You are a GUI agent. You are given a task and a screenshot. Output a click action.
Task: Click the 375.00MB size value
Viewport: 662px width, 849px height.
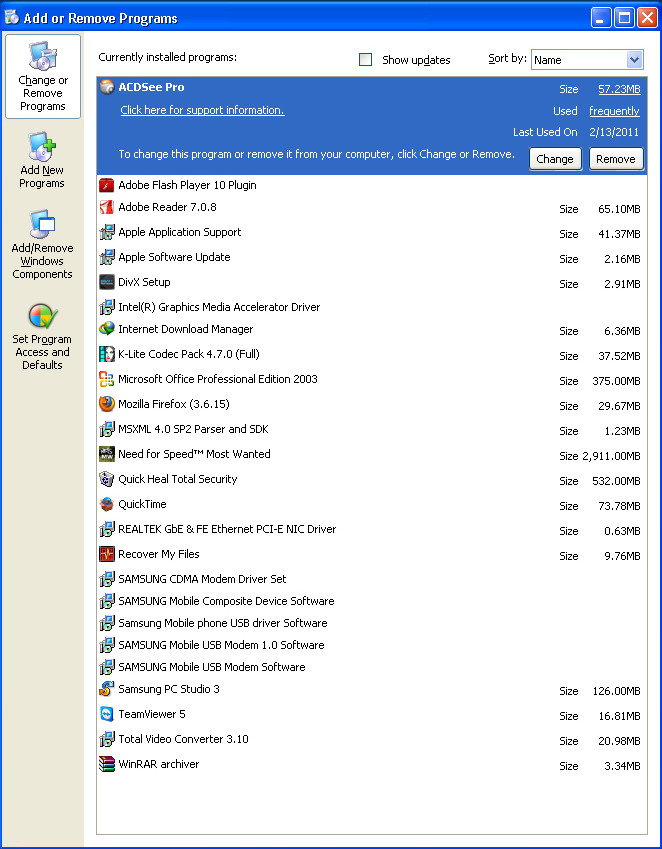click(x=616, y=381)
